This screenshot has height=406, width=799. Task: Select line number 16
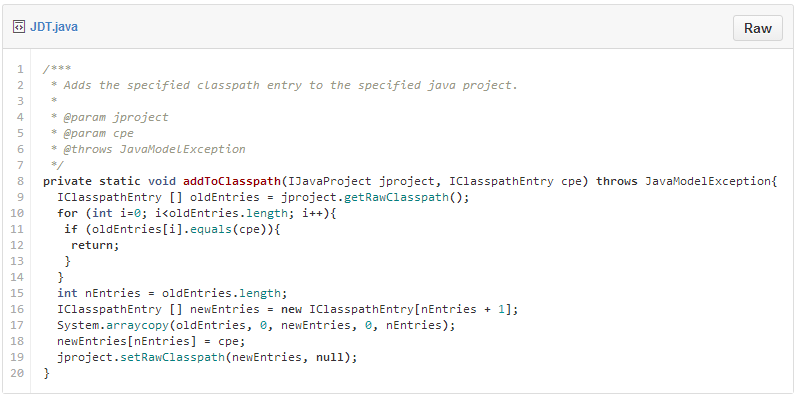(x=19, y=309)
